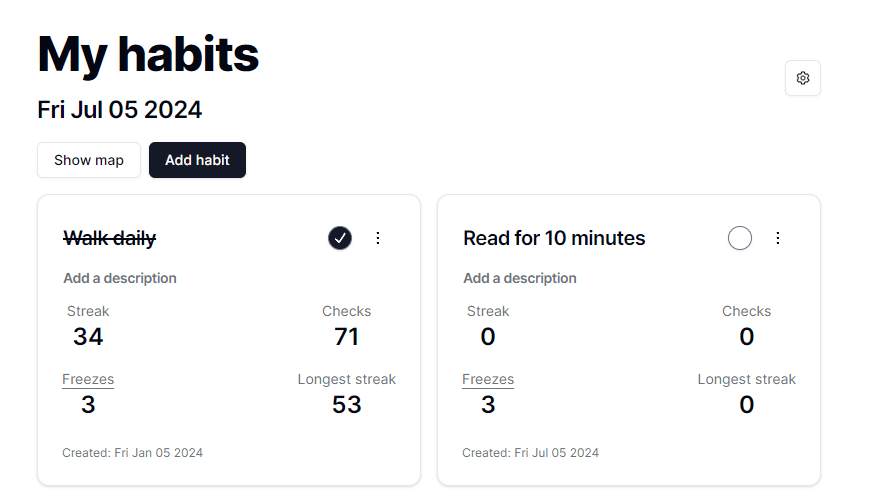Click the date Fri Jul 05 2024

click(x=120, y=109)
